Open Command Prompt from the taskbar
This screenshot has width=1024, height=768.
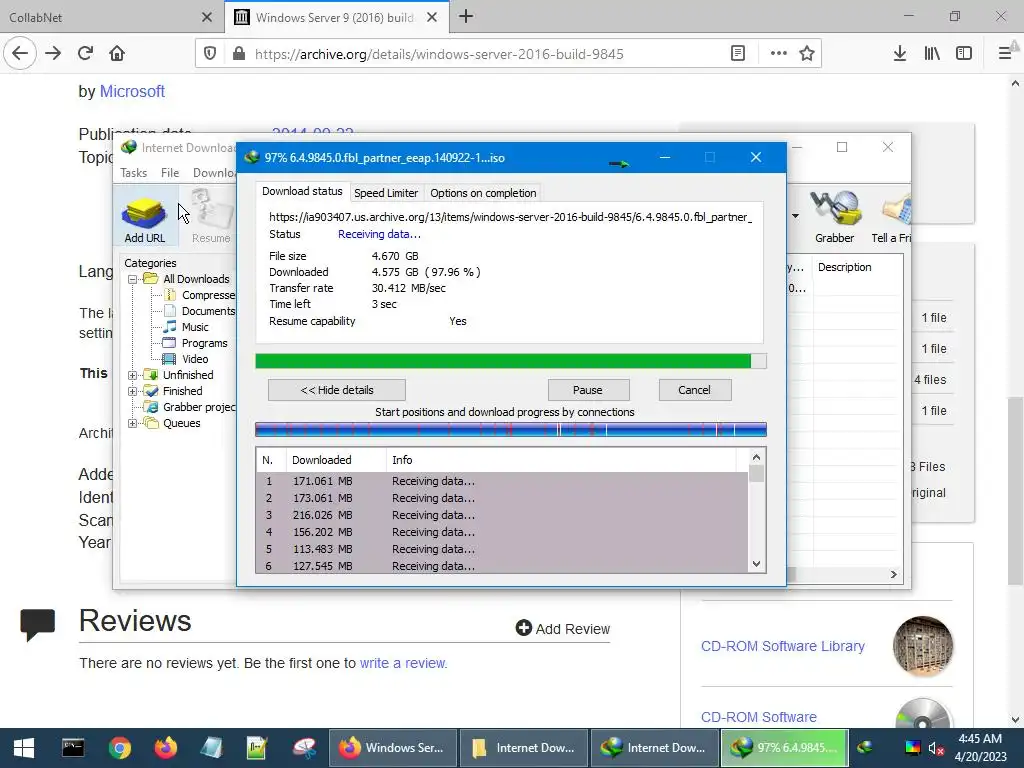(x=72, y=748)
